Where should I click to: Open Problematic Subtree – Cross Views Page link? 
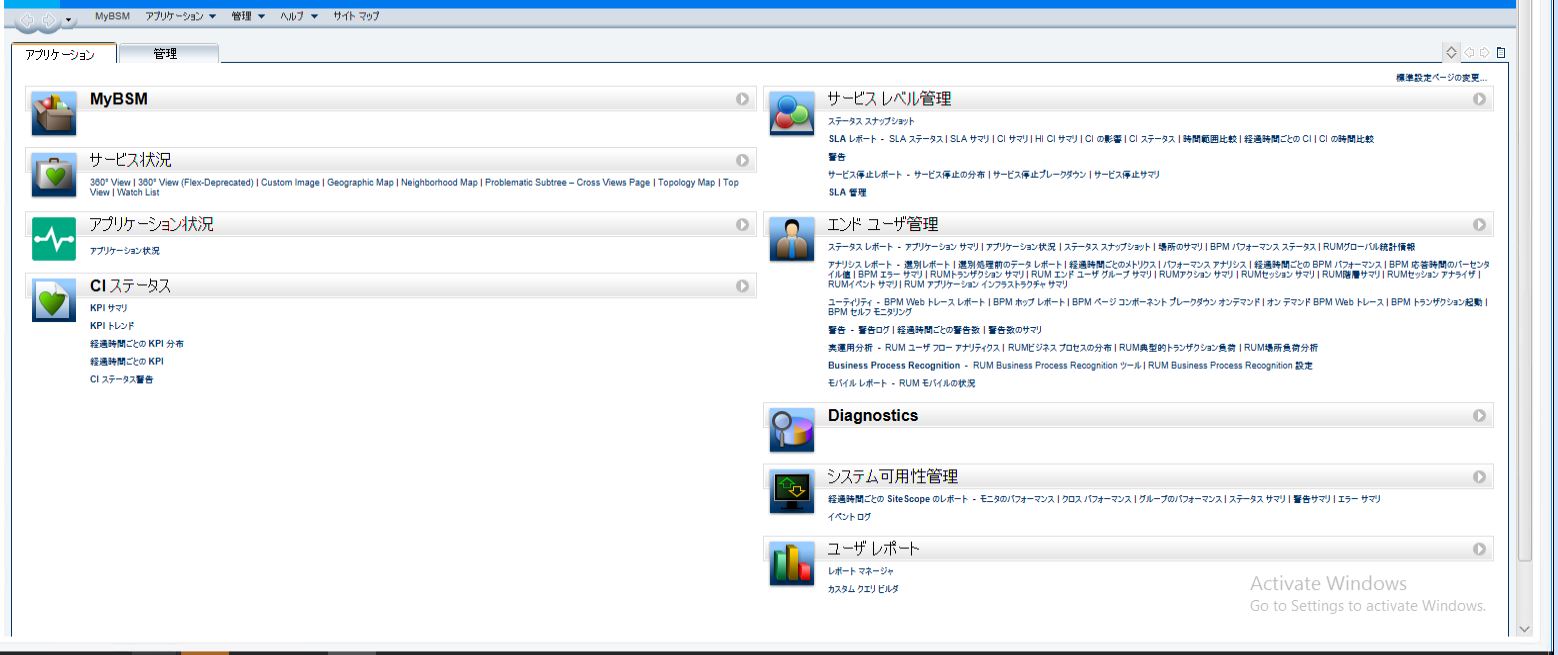(567, 183)
